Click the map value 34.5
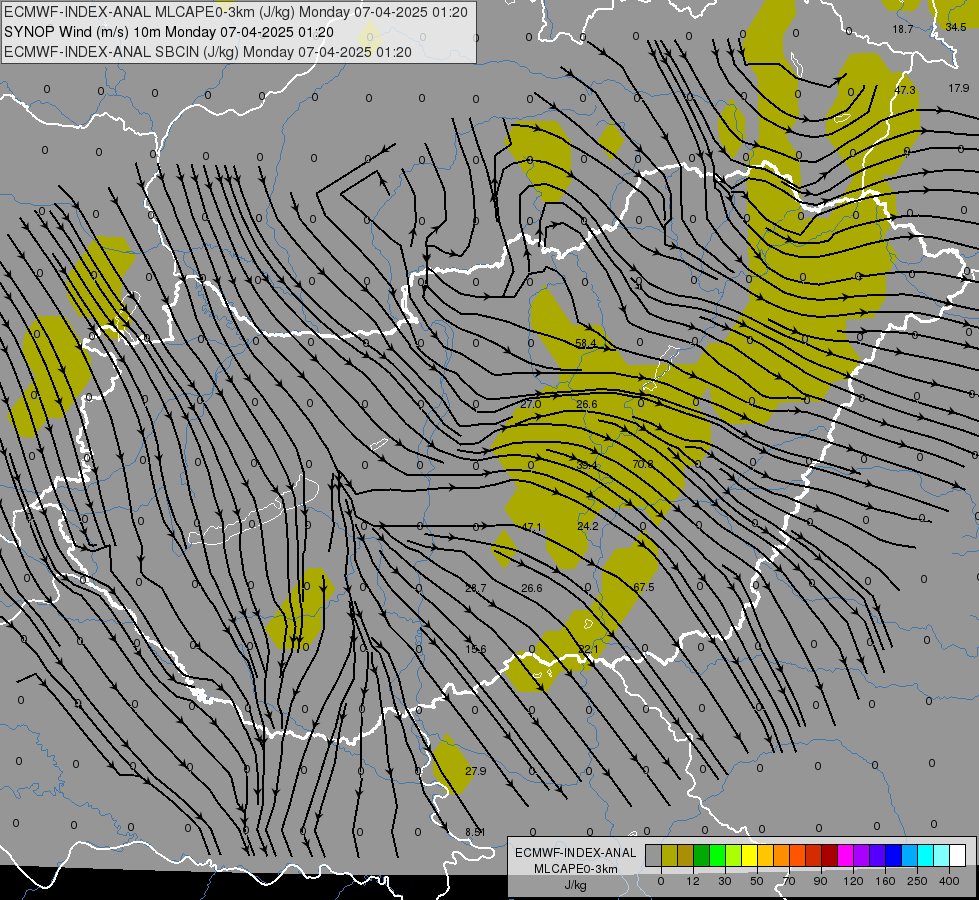This screenshot has height=900, width=979. coord(956,27)
